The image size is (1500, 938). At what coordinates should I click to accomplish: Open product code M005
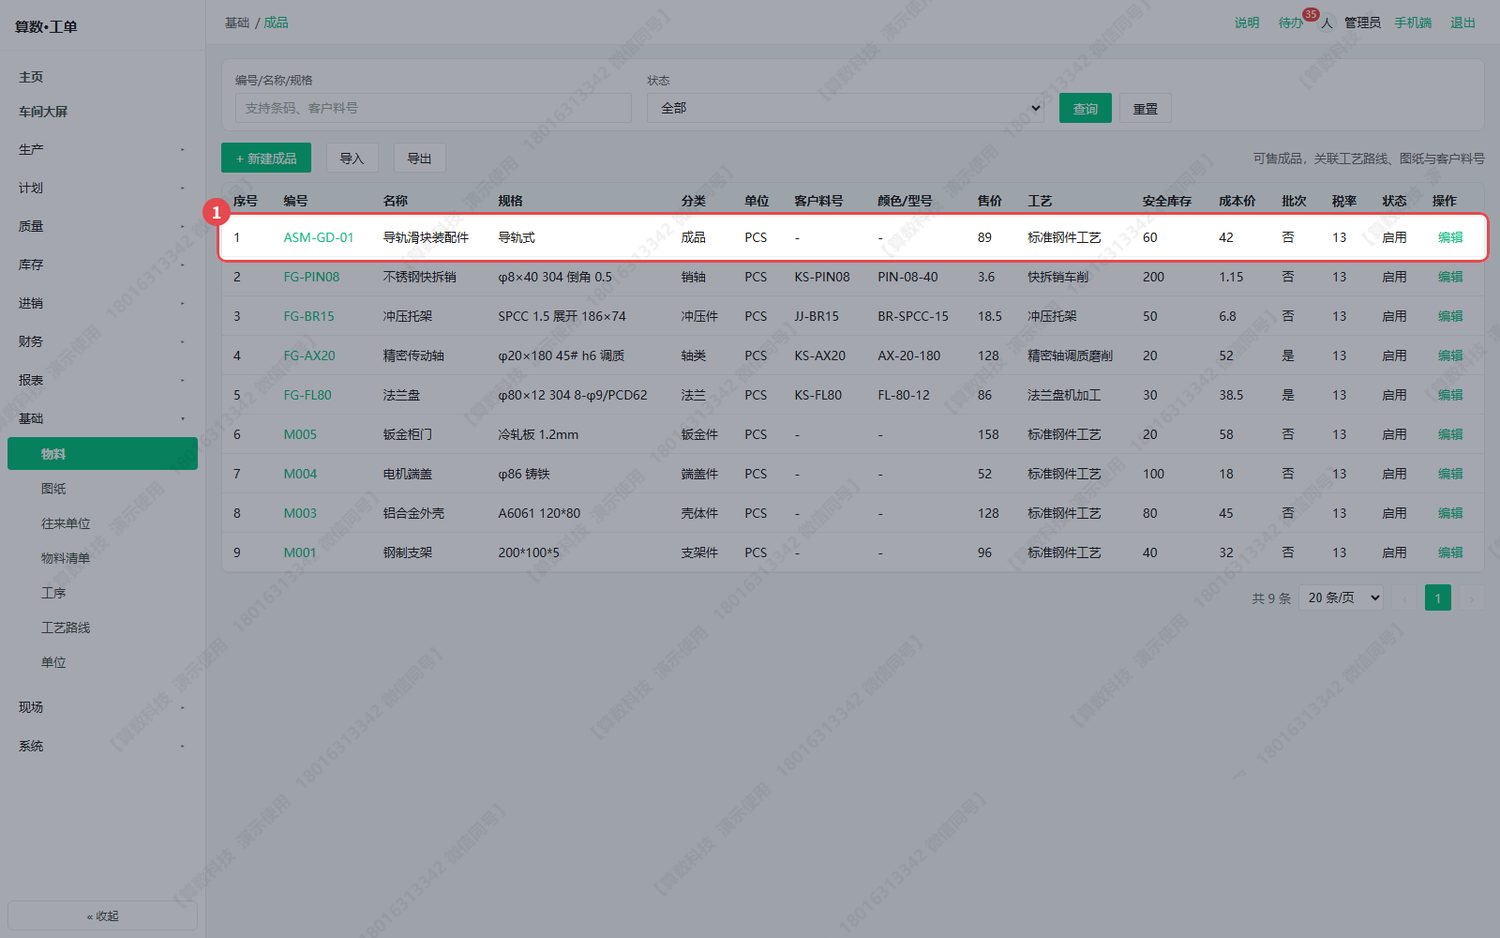point(300,435)
